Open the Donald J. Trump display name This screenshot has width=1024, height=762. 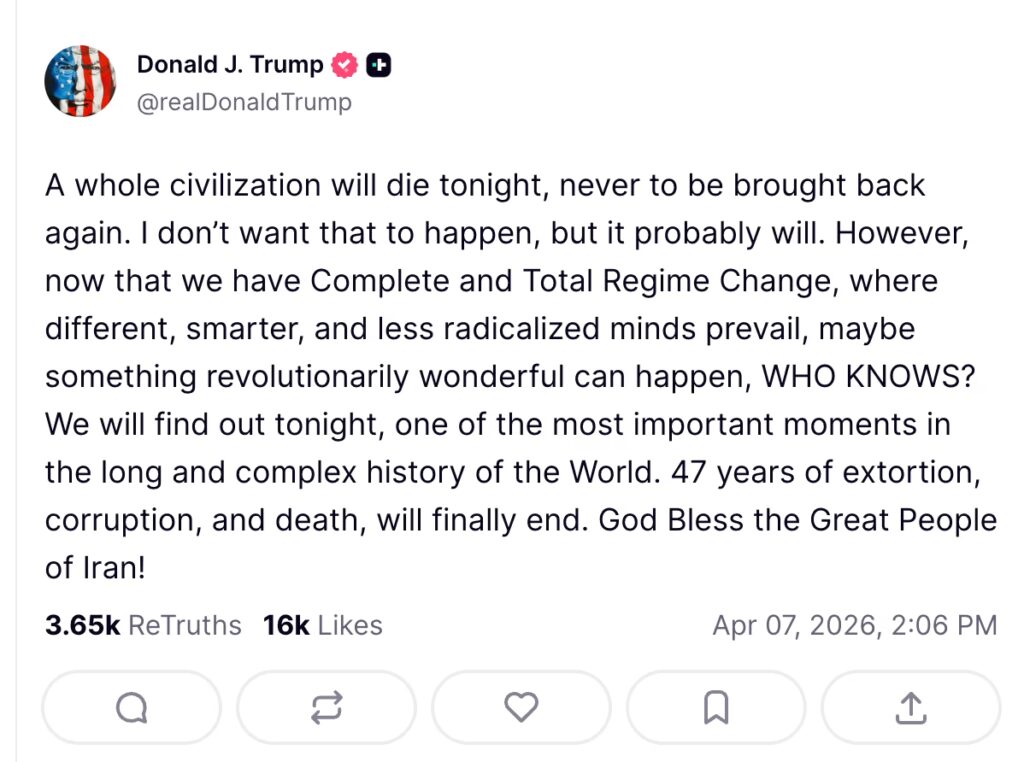[230, 65]
